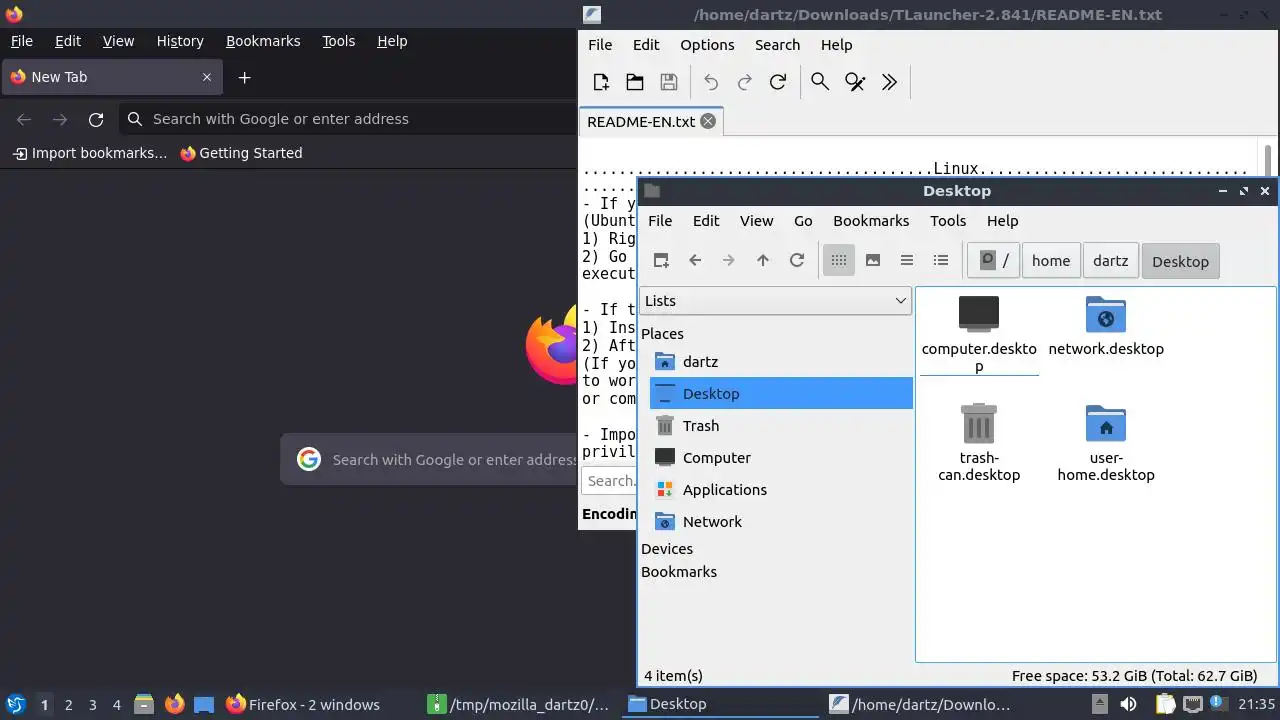
Task: Go forward in the file manager
Action: [729, 260]
